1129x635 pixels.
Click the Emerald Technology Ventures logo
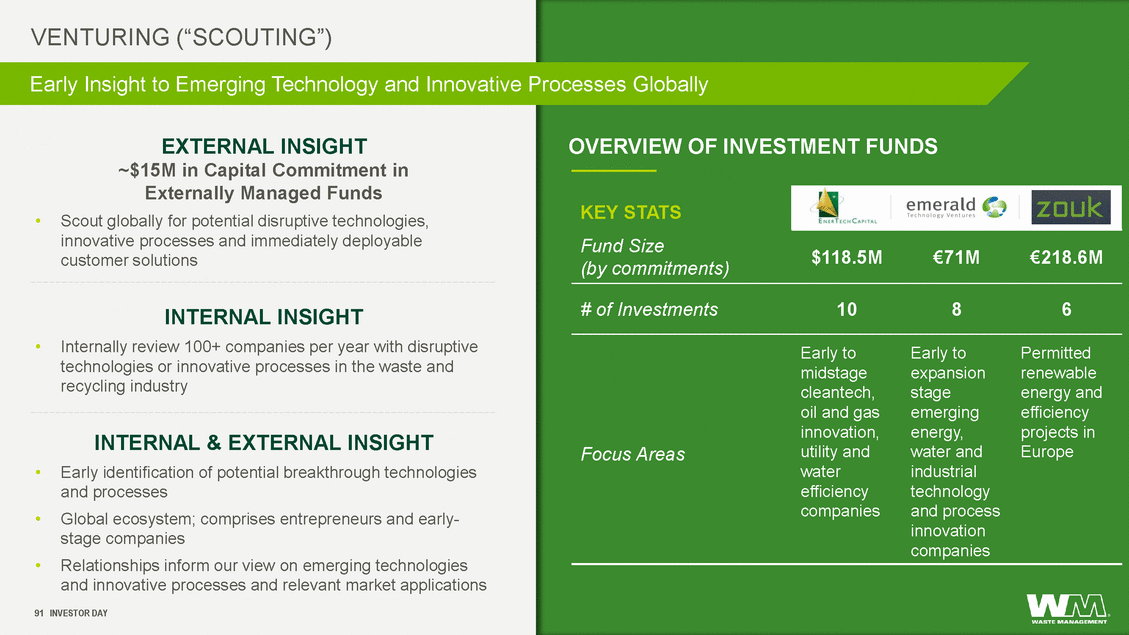pos(956,207)
